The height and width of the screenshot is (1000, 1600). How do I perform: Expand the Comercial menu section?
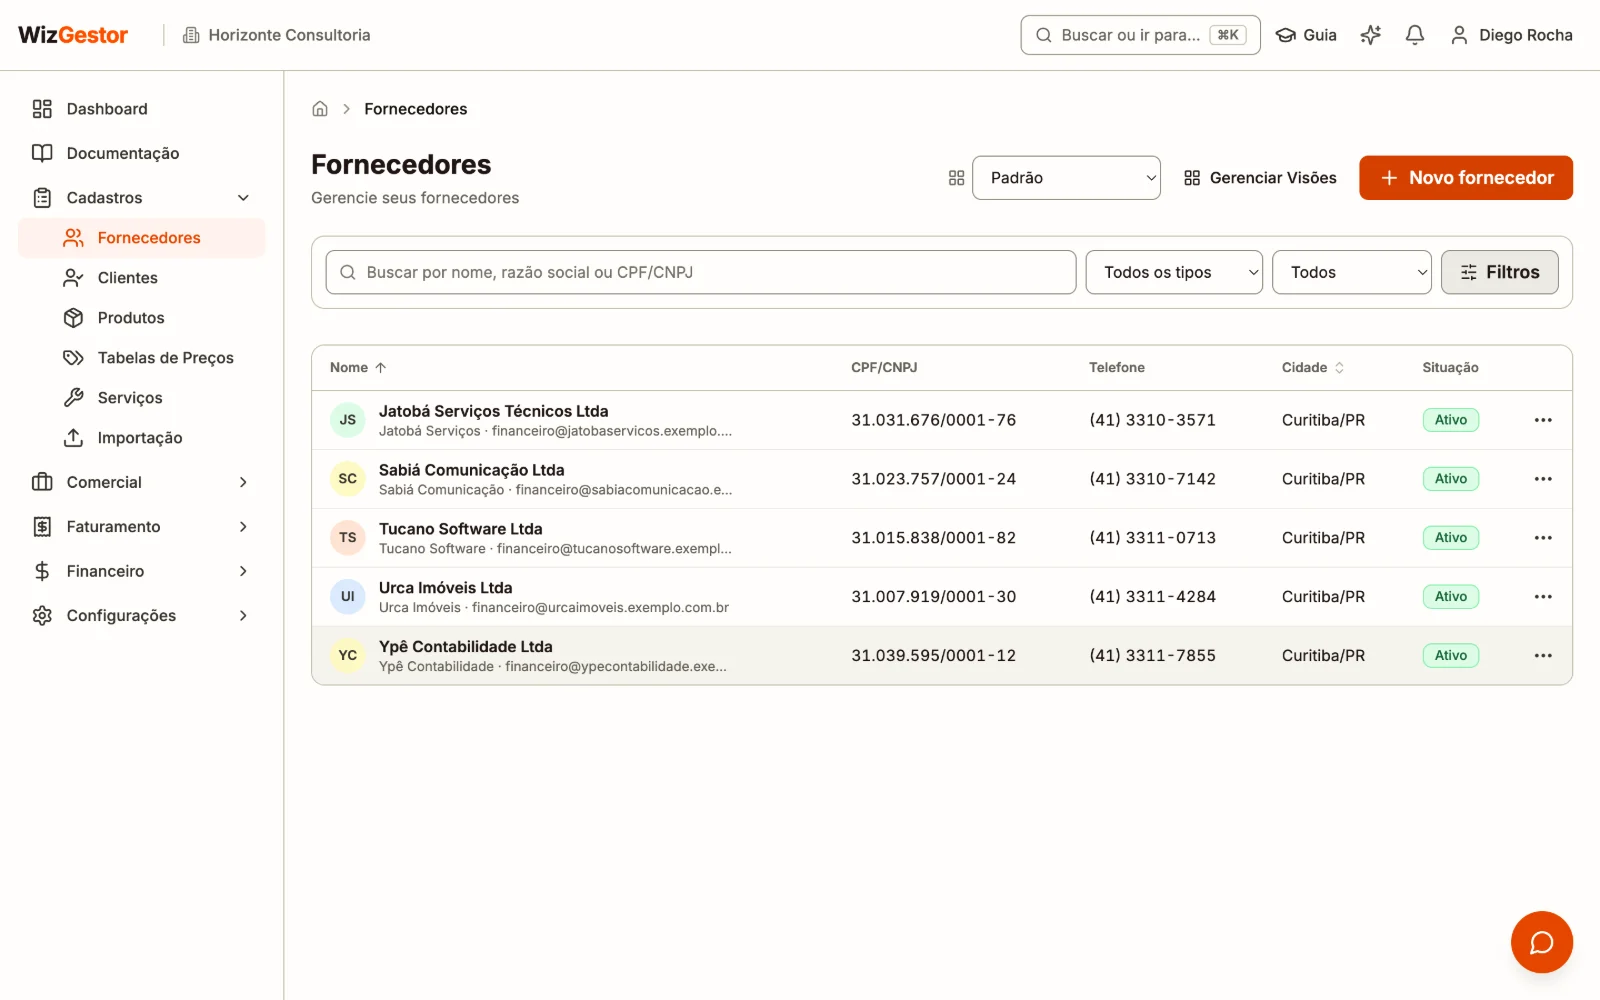(x=141, y=482)
